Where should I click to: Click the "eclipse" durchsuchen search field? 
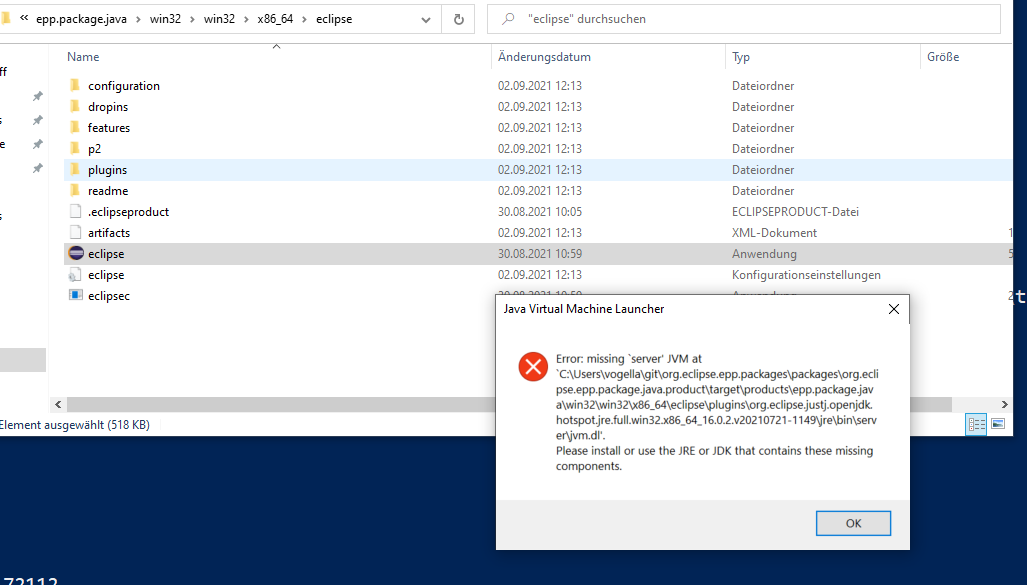(743, 19)
